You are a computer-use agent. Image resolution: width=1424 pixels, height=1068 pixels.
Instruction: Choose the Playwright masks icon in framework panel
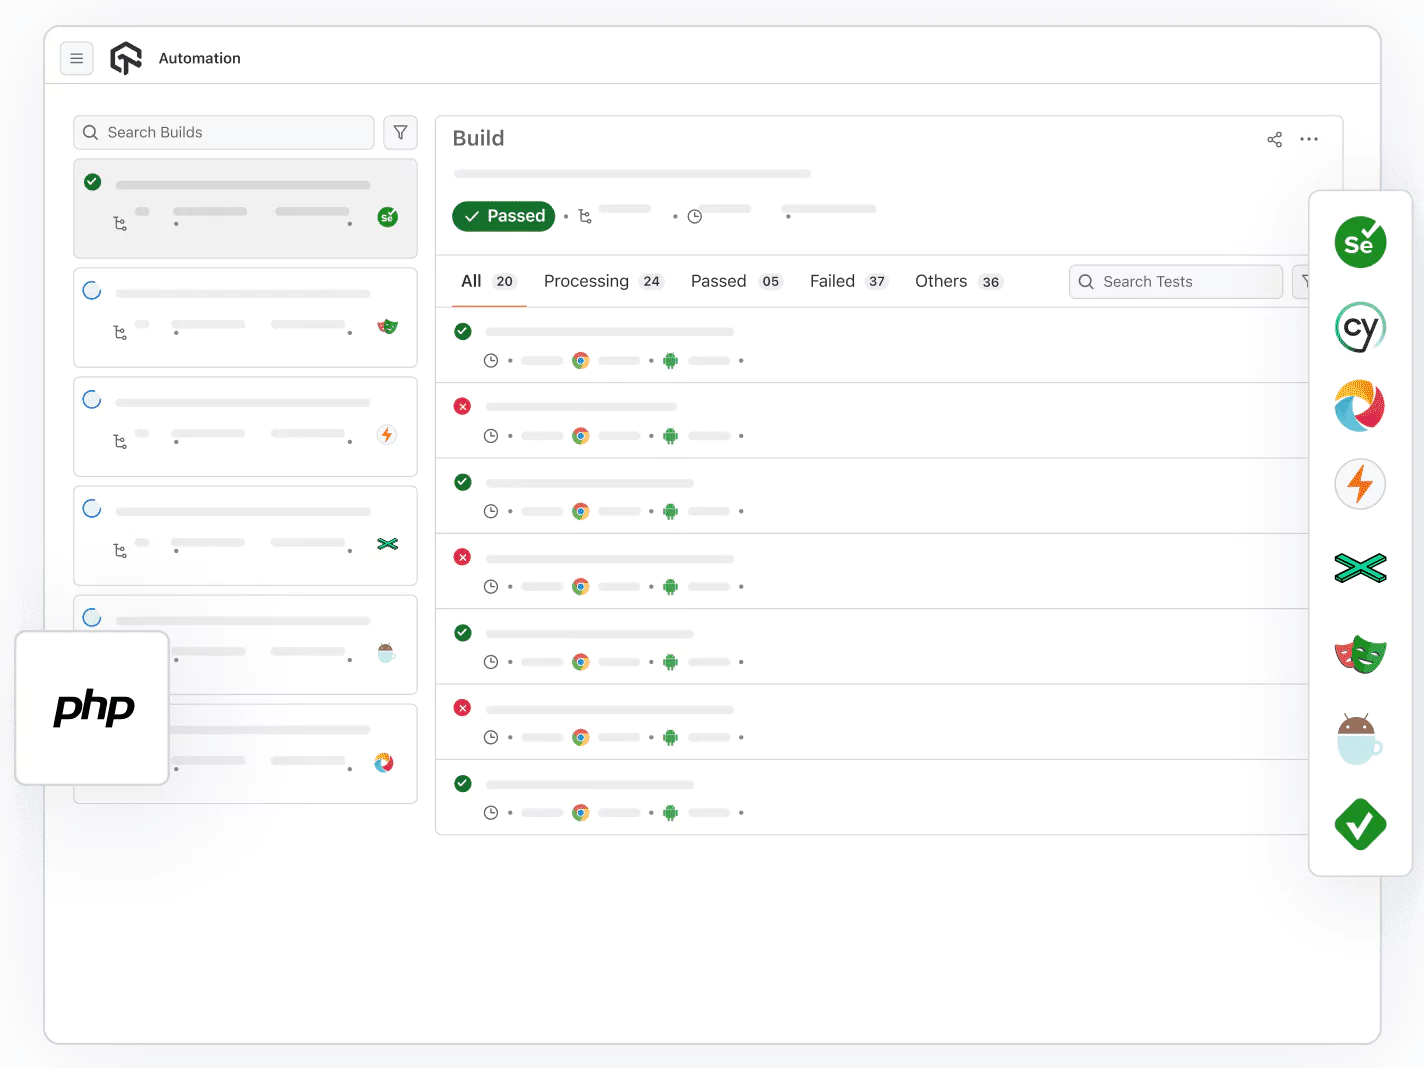[1360, 655]
